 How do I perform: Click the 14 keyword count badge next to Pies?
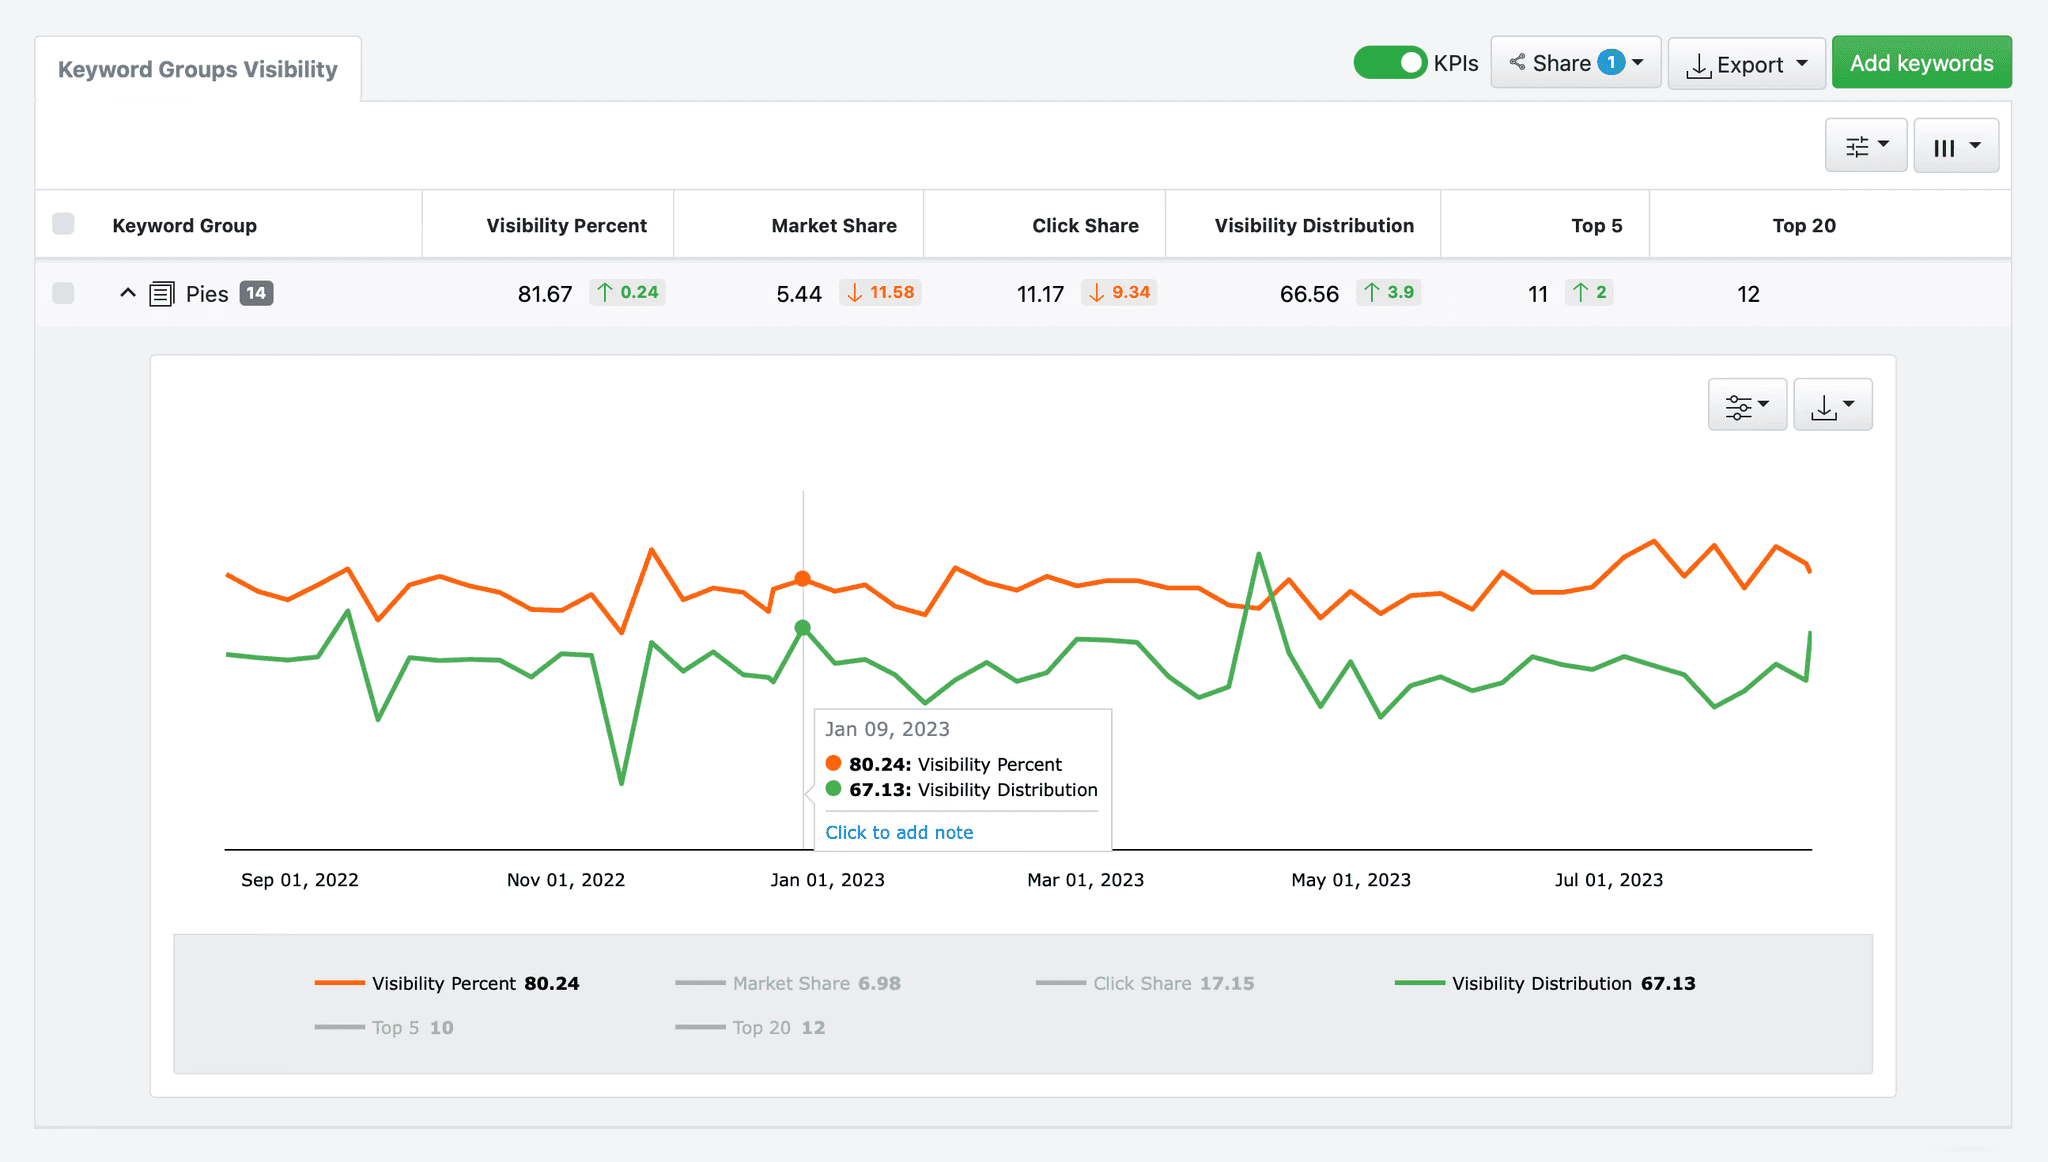click(256, 293)
